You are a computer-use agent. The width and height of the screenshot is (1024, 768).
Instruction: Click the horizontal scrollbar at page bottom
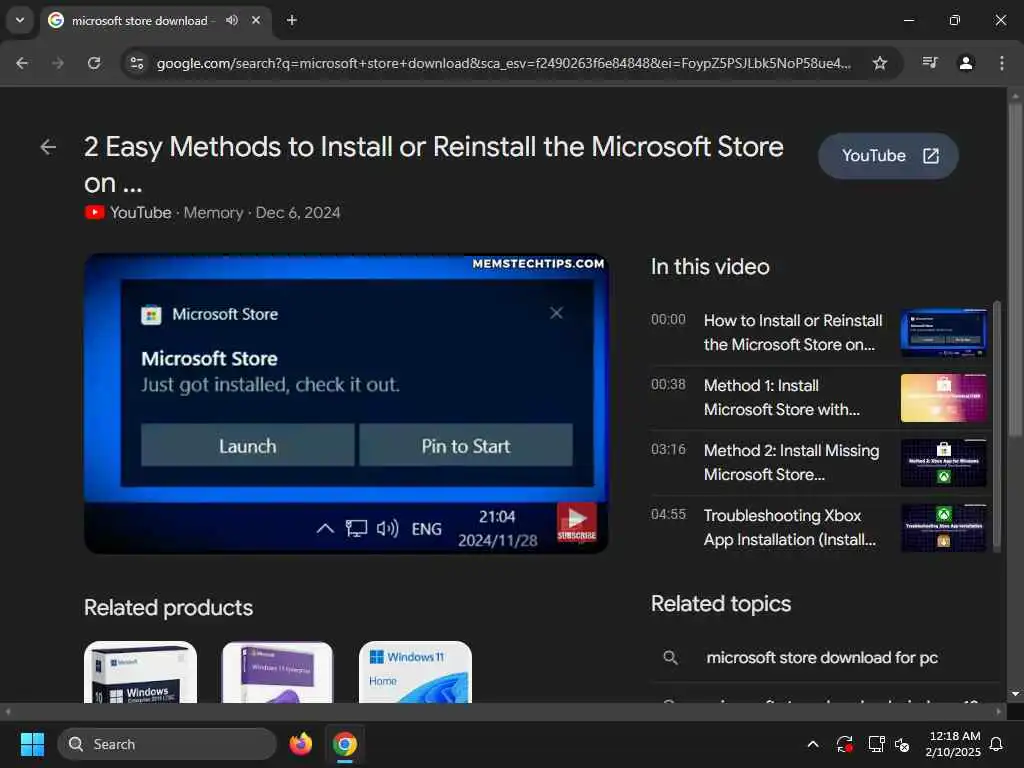503,711
